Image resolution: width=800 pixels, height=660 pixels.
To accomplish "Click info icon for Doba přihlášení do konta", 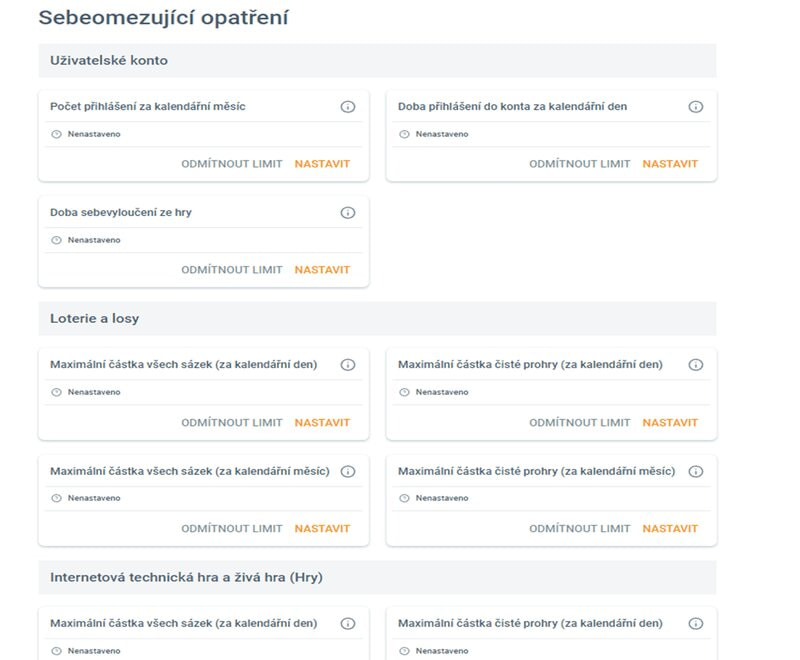I will (696, 107).
